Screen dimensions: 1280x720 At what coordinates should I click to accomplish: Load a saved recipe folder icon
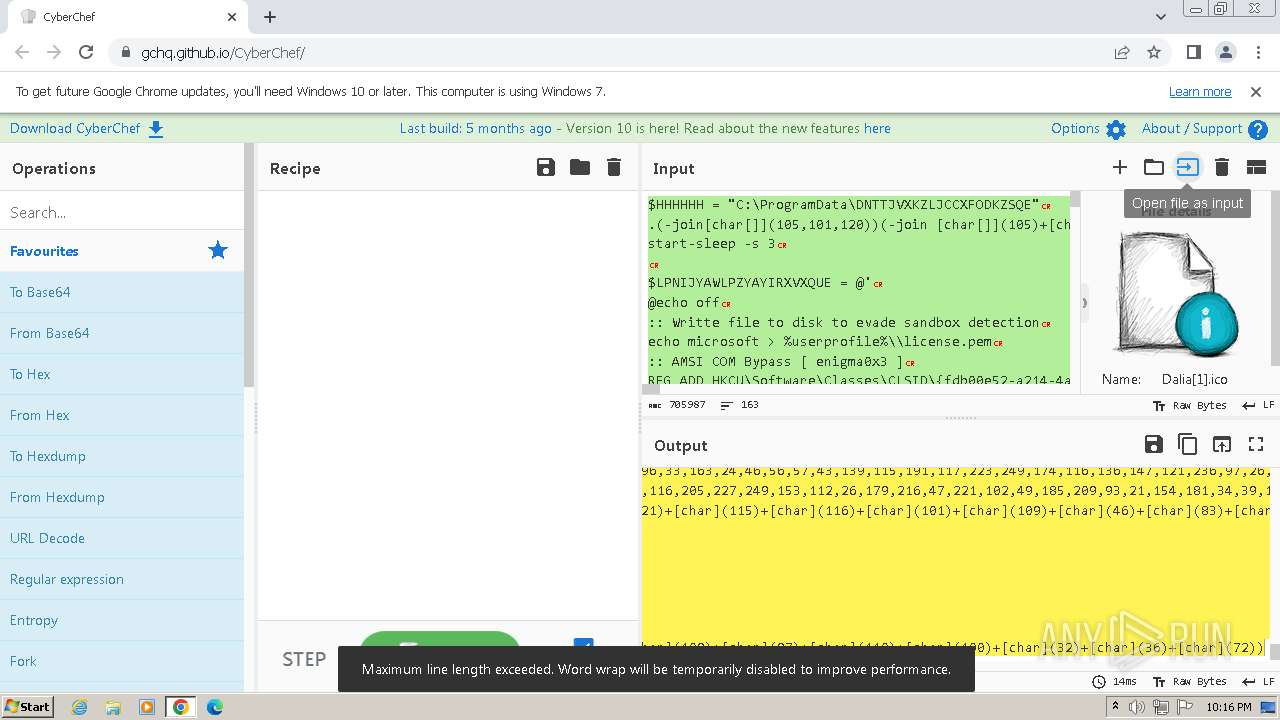(x=580, y=168)
